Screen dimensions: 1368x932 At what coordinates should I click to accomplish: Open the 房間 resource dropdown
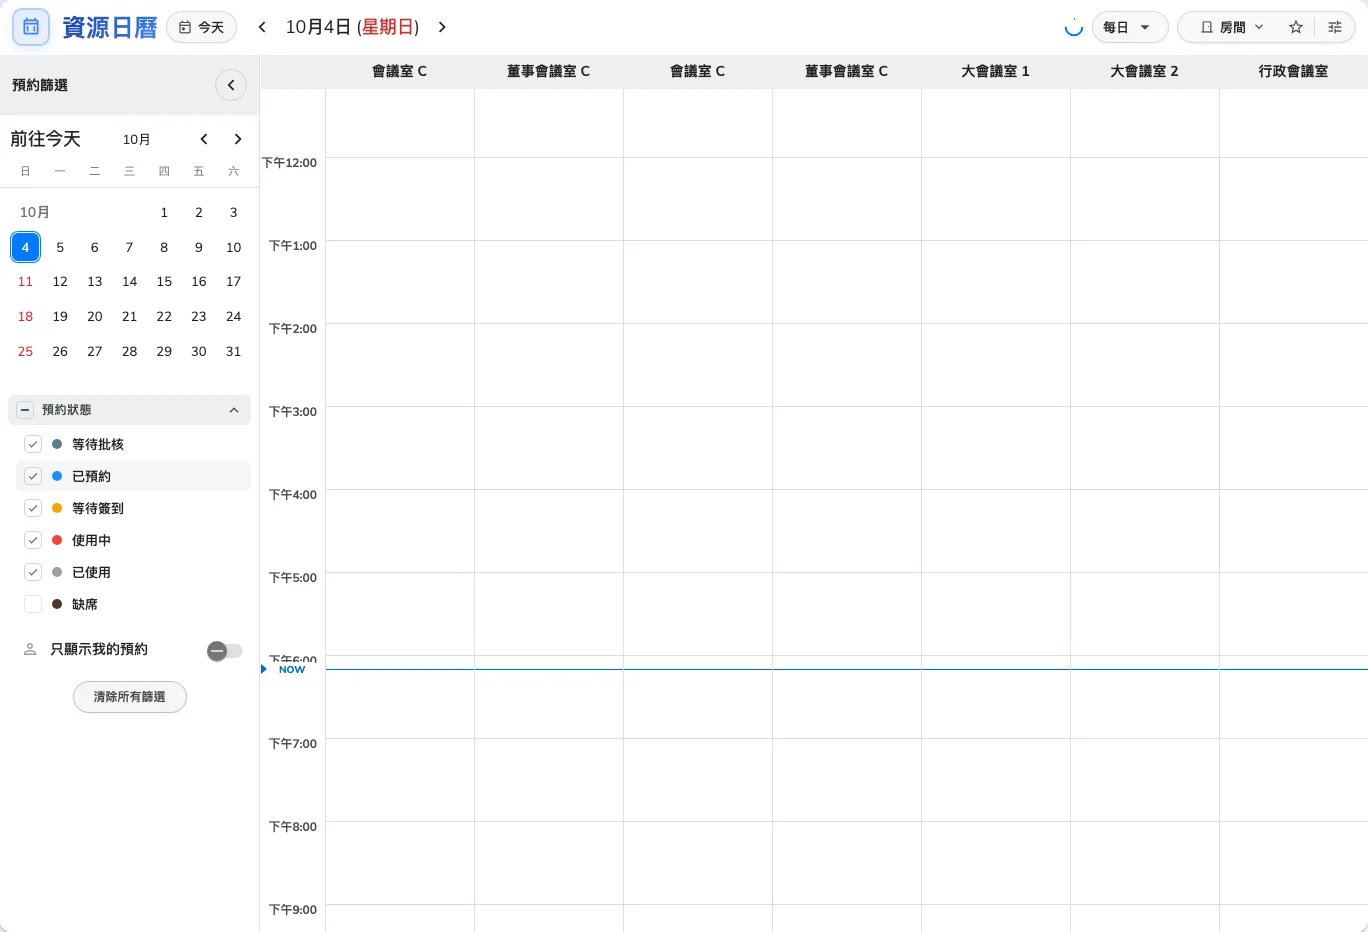[1232, 27]
